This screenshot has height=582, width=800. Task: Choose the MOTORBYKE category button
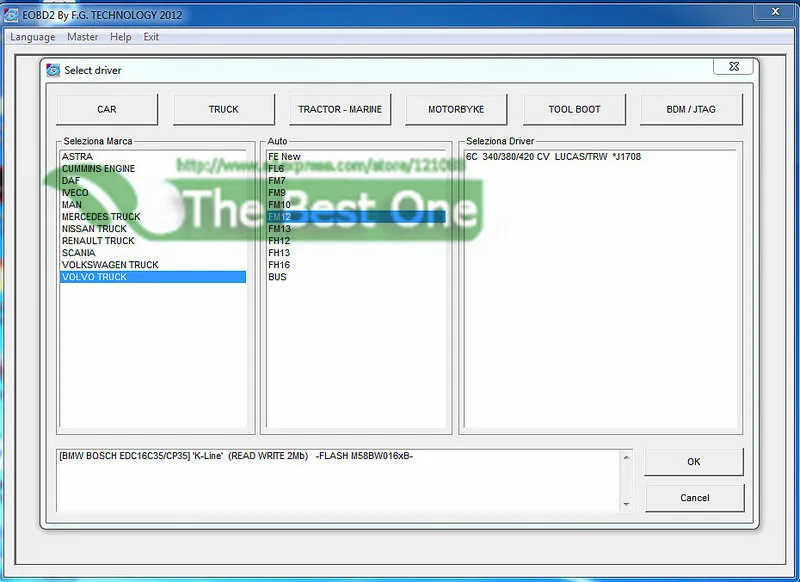click(456, 109)
